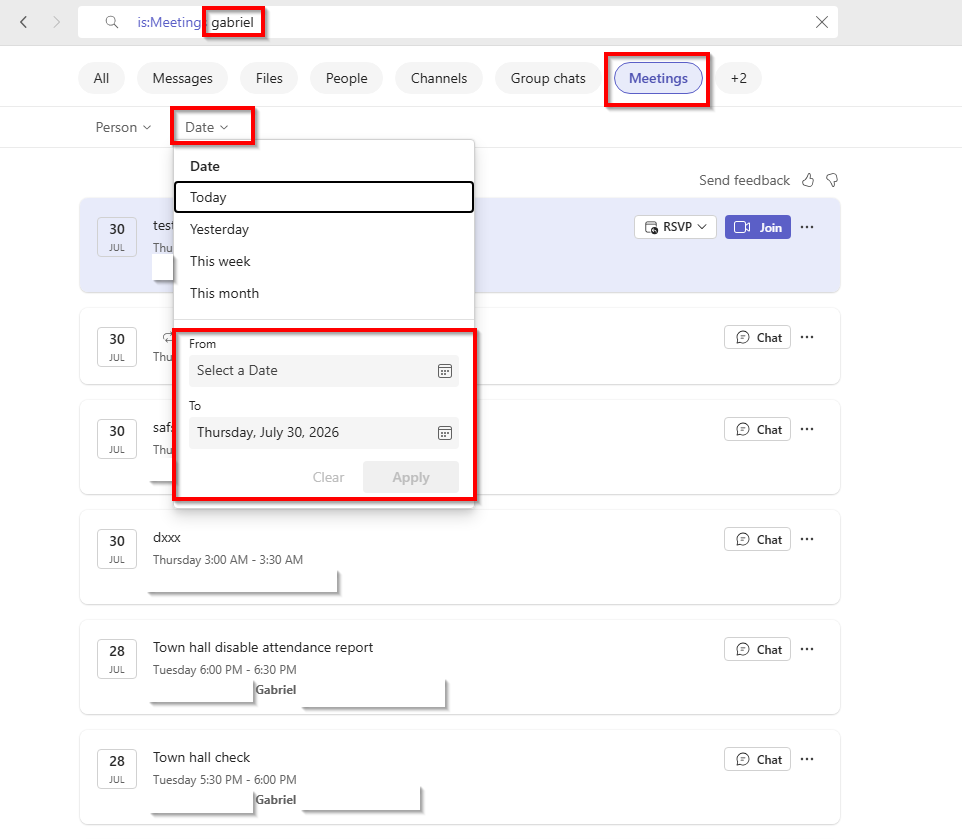Join the meeting with the Join button
Screen dimensions: 962x839
[758, 228]
